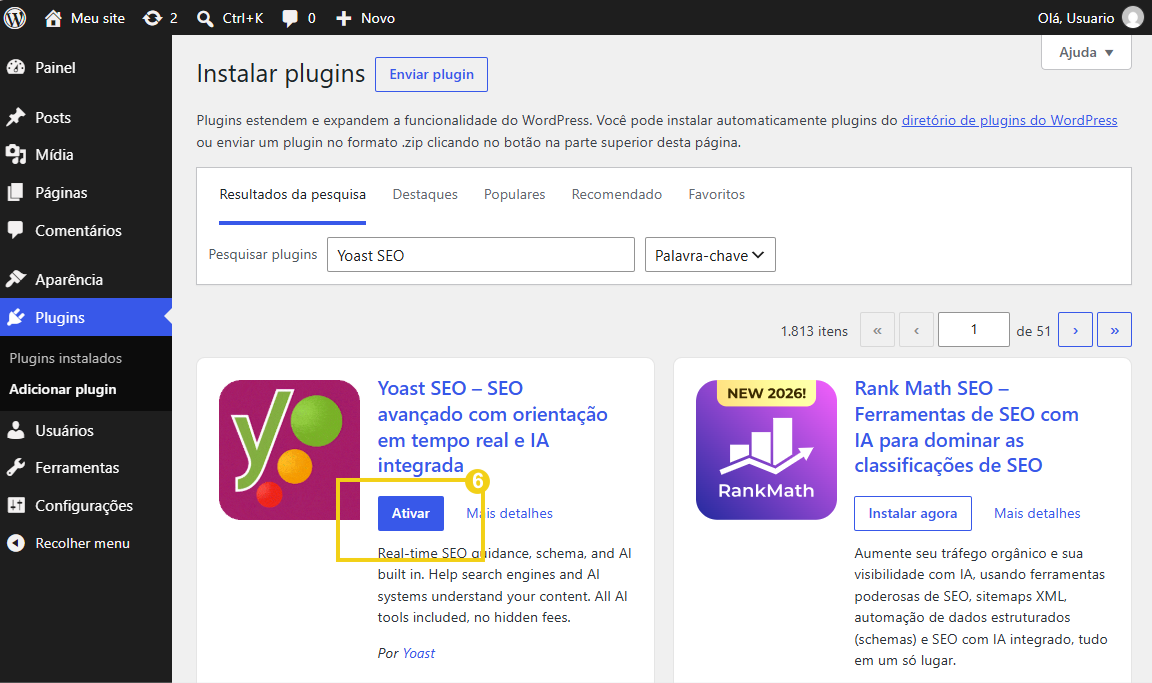The width and height of the screenshot is (1152, 683).
Task: Open Mídia menu label
Action: pos(54,155)
